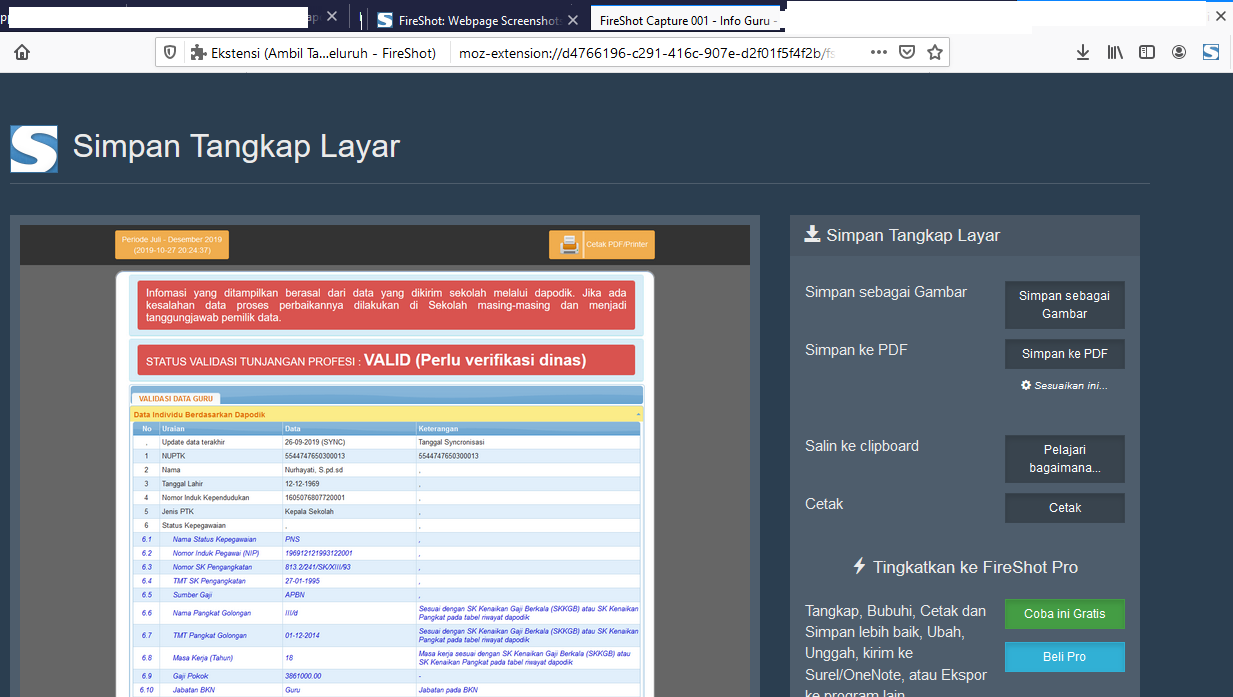Click the Home icon
Image resolution: width=1233 pixels, height=697 pixels.
[x=21, y=51]
